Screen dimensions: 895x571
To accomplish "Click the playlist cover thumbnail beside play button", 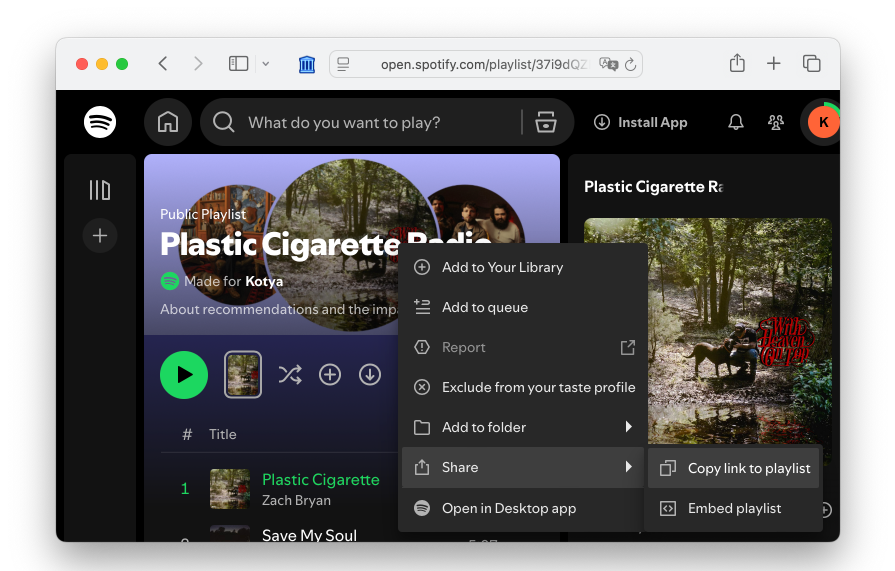I will pos(243,375).
